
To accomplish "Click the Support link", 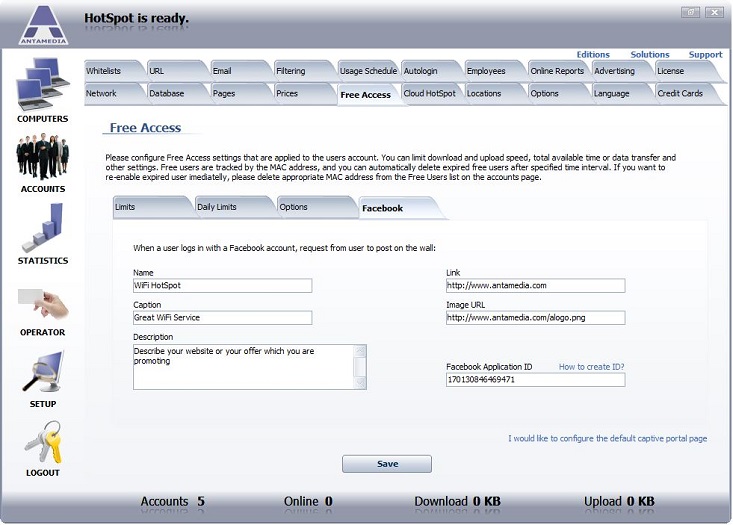I will (705, 55).
